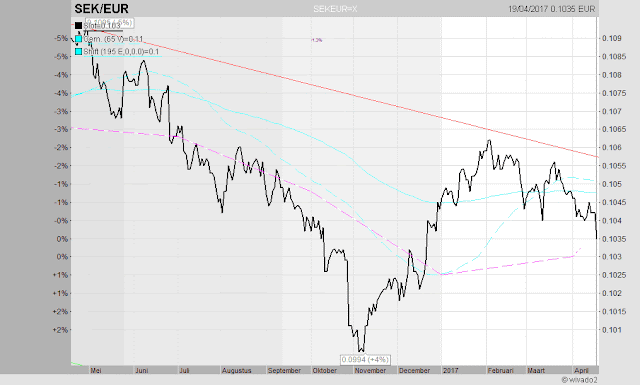Click the 0.105 price axis value
Image resolution: width=640 pixels, height=385 pixels.
pyautogui.click(x=612, y=184)
